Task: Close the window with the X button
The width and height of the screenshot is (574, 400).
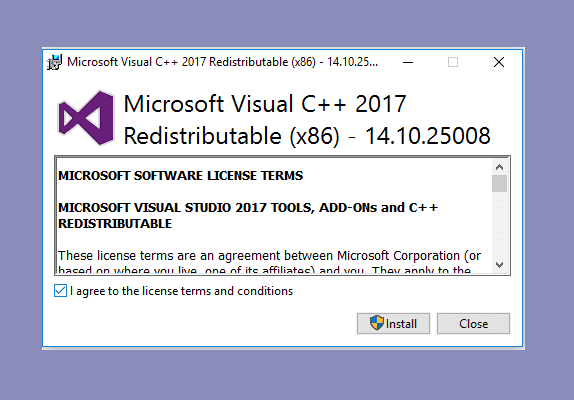Action: point(499,62)
